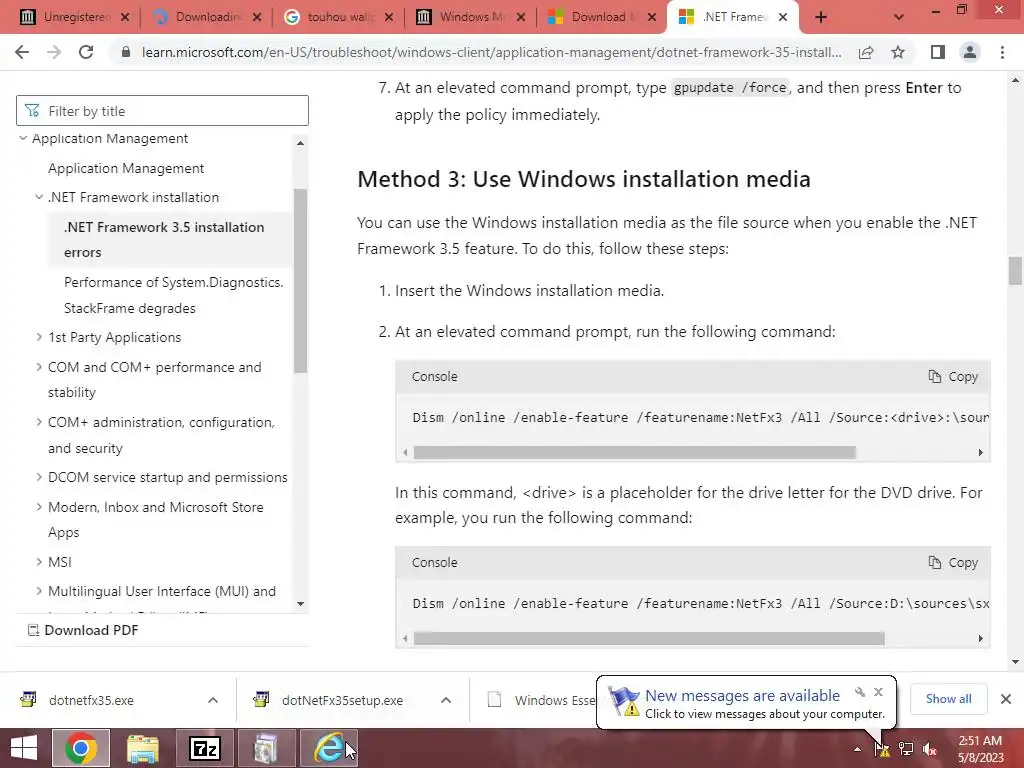Copy the D:\sources Dism command
This screenshot has width=1024, height=768.
click(x=953, y=562)
